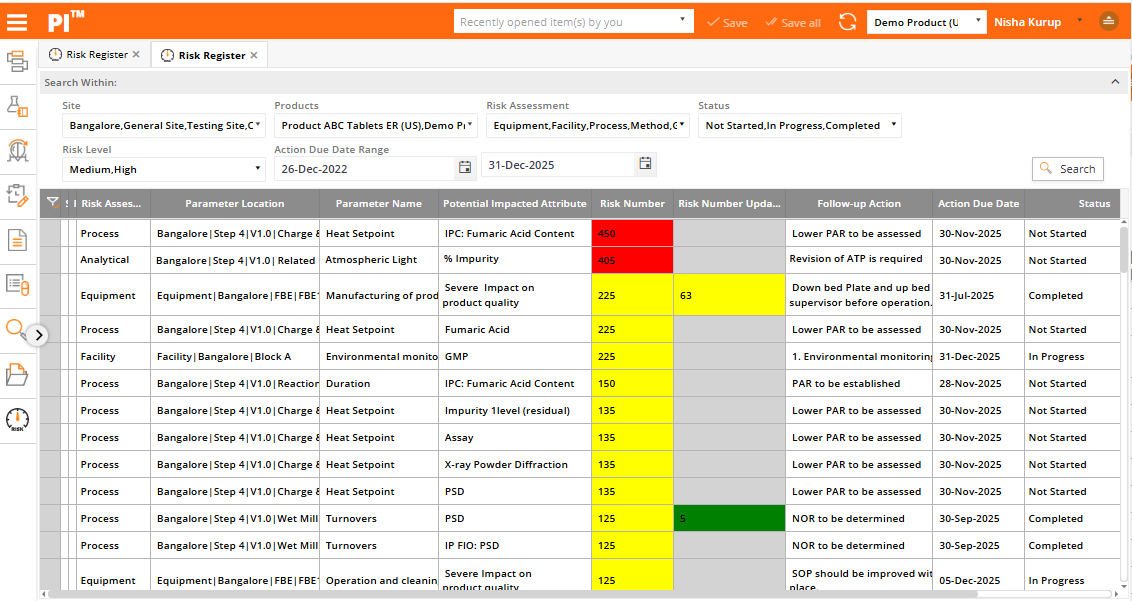Click the Search button
This screenshot has width=1132, height=601.
[1068, 168]
